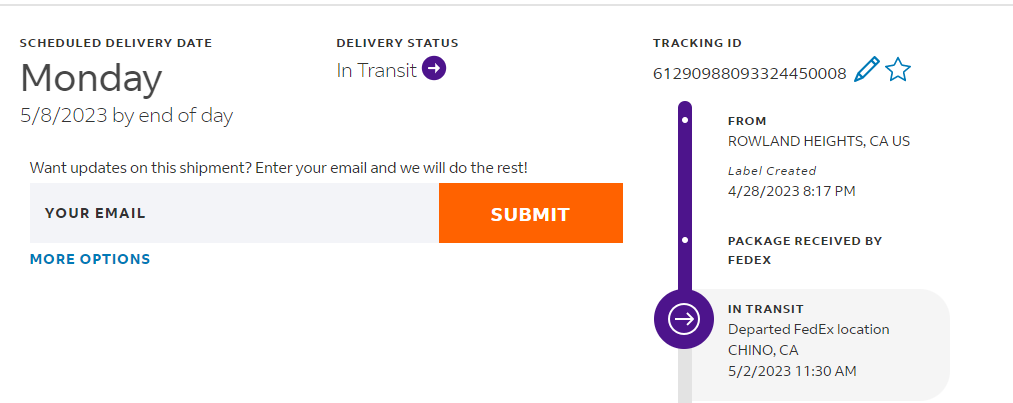Click the 5/8/2023 by end of day text

click(126, 116)
